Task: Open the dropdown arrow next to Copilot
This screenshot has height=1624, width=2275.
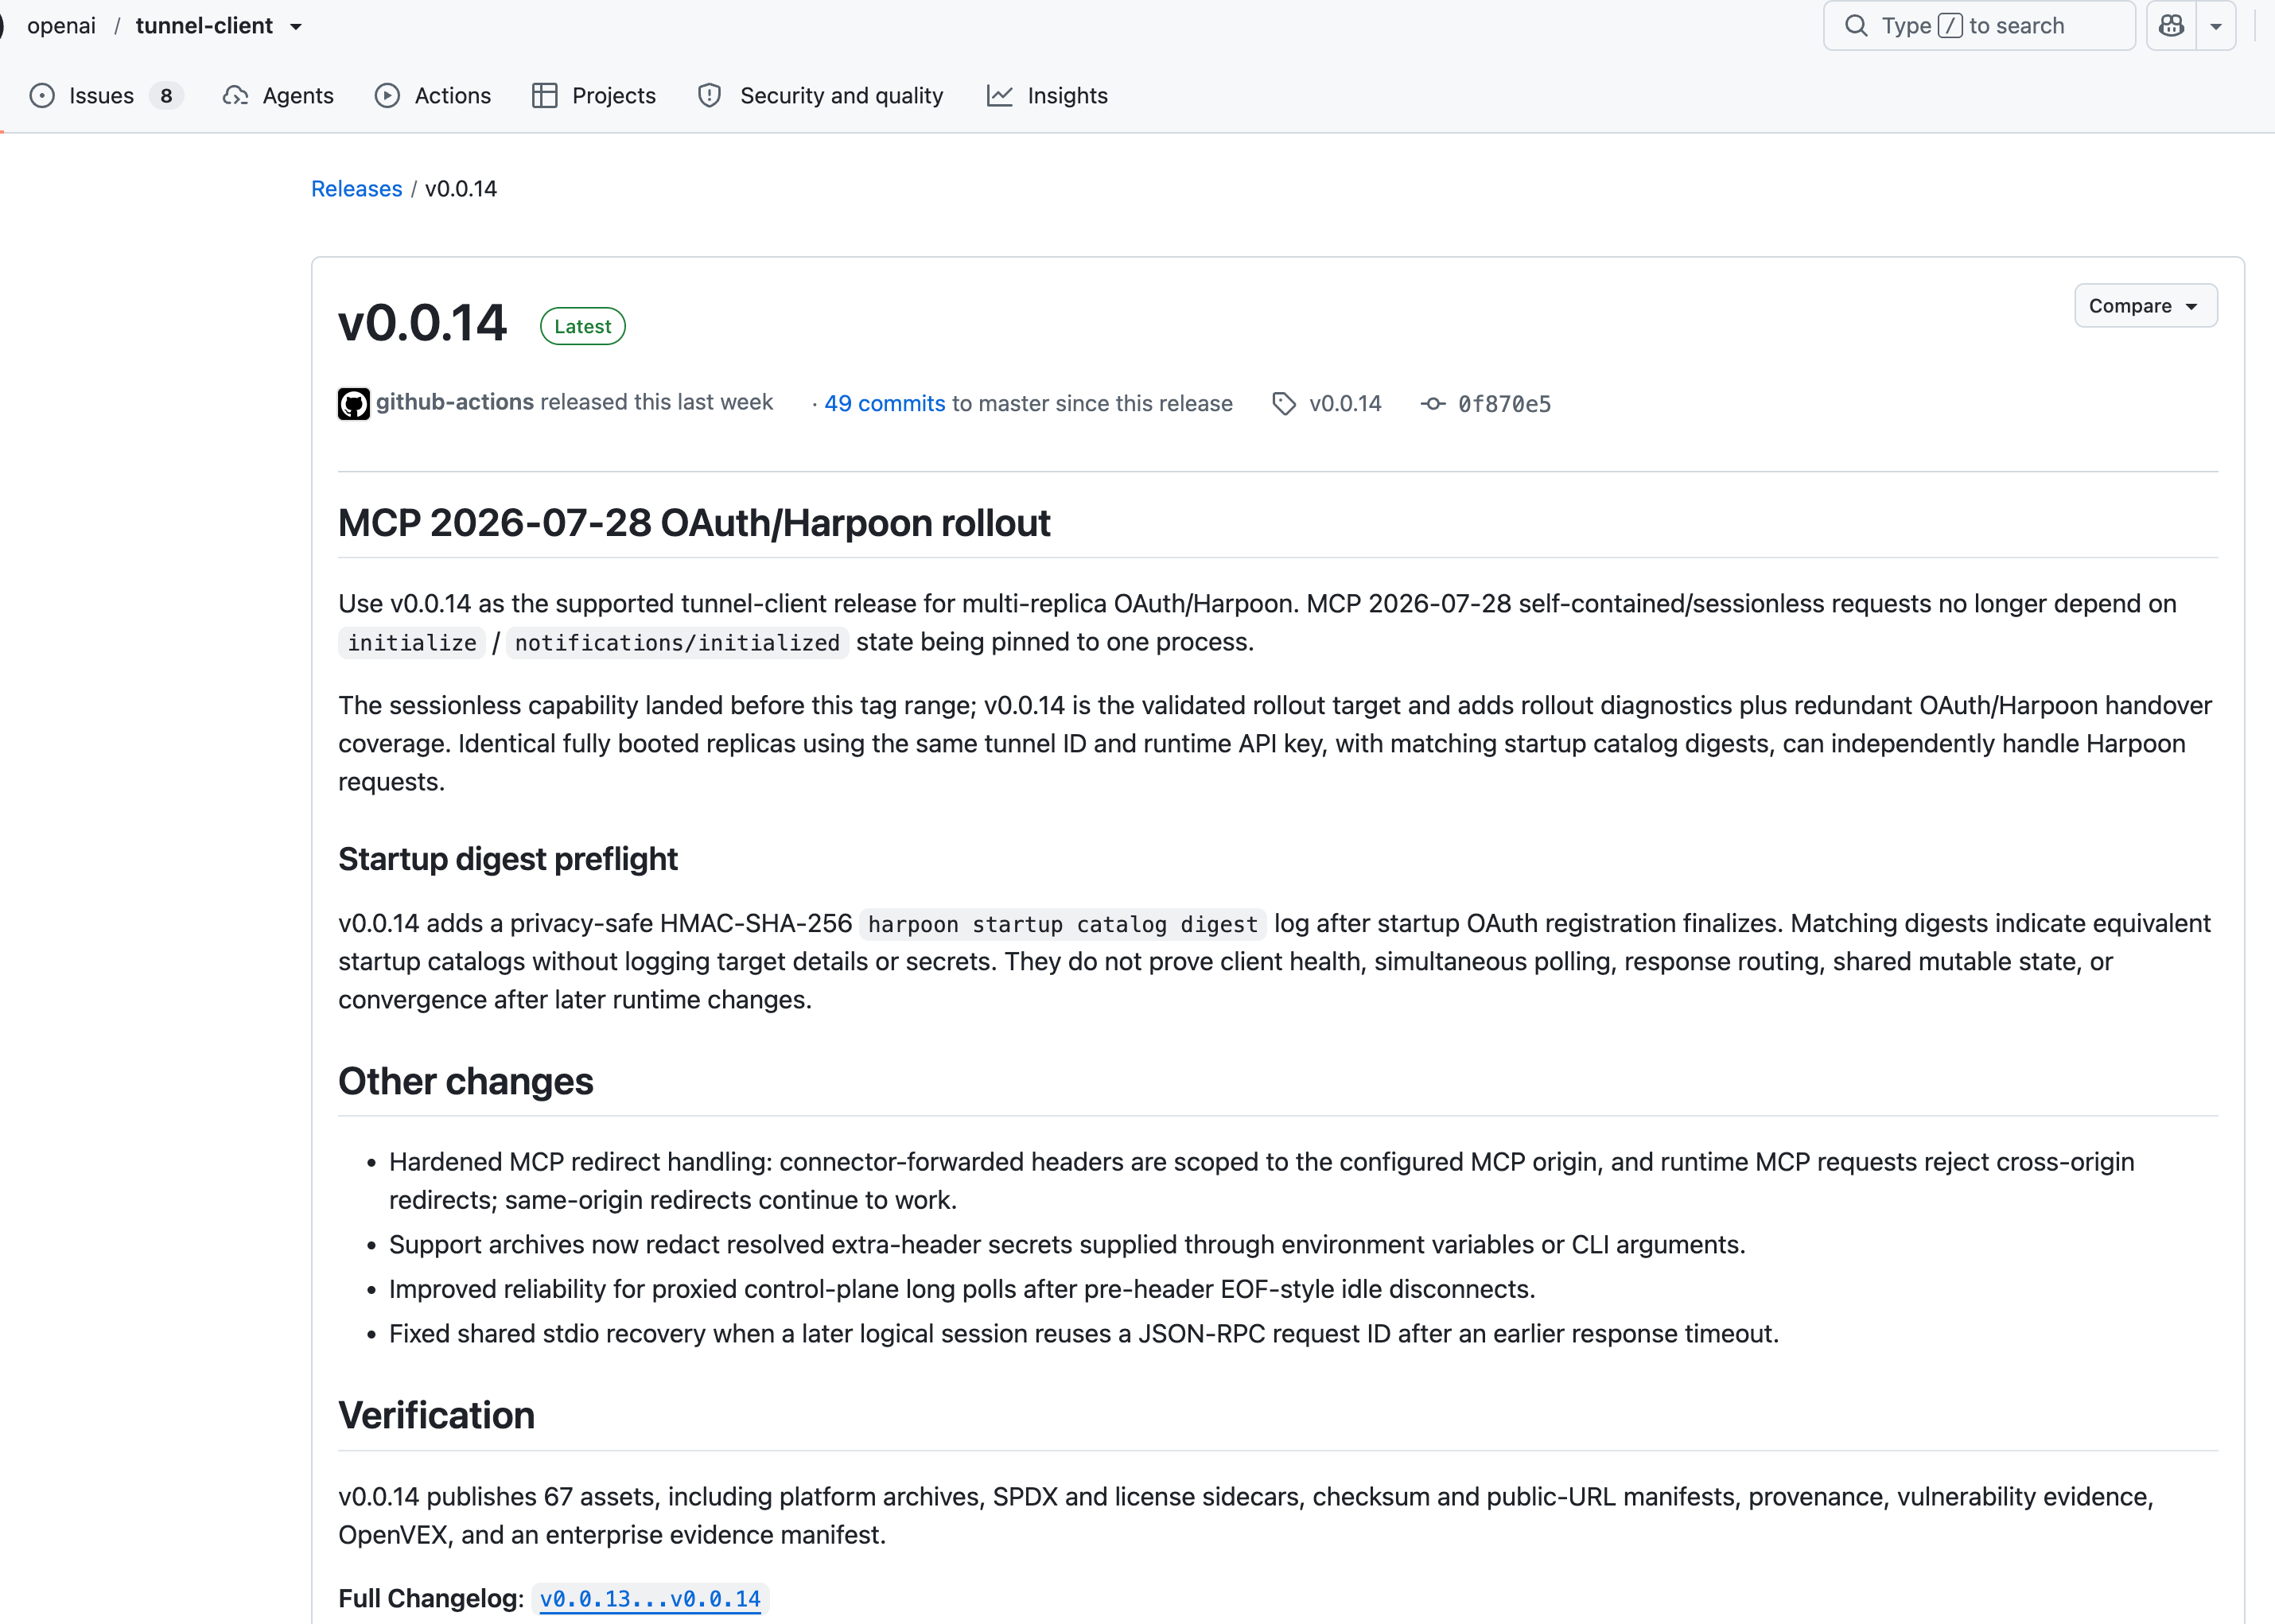Action: (x=2216, y=26)
